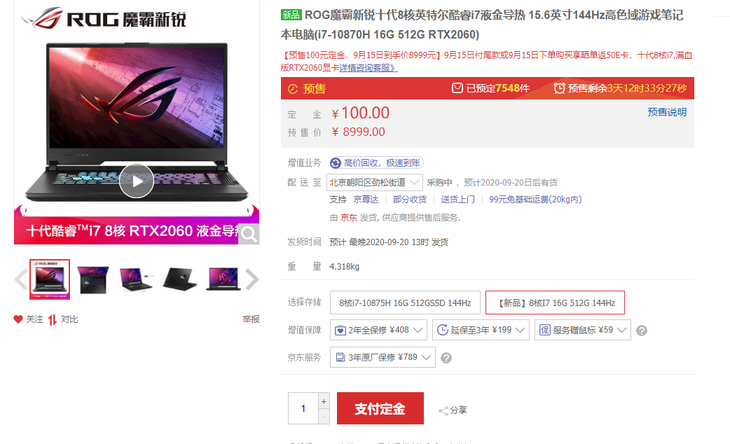This screenshot has width=730, height=444.
Task: Click the 详情咨询客服 link
Action: (x=368, y=68)
